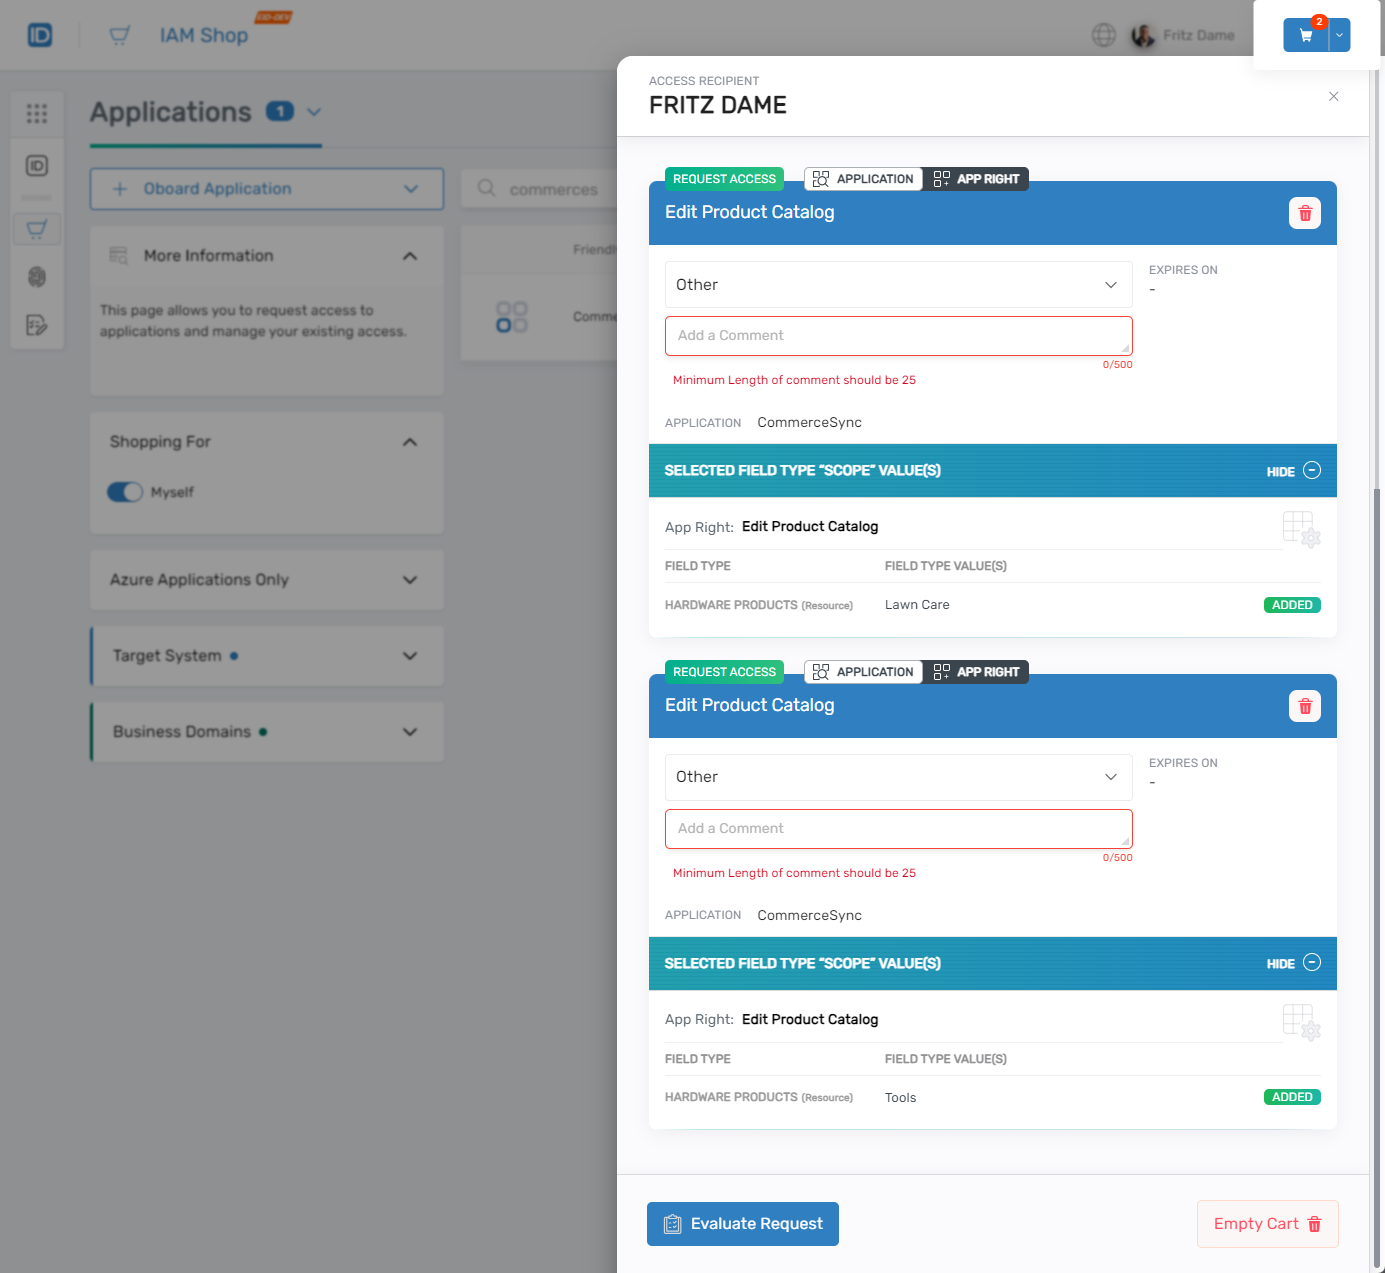Toggle the Shopping For Myself switch
Viewport: 1385px width, 1273px height.
coord(124,492)
